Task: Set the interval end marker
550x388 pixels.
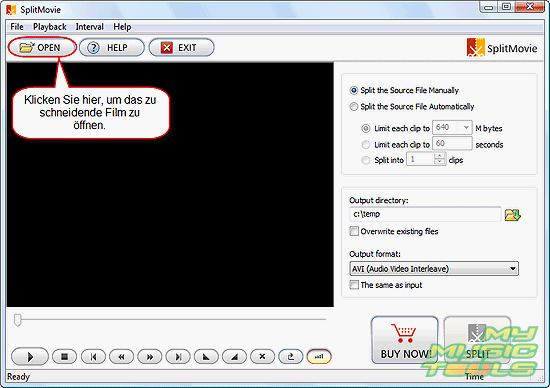Action: point(234,357)
